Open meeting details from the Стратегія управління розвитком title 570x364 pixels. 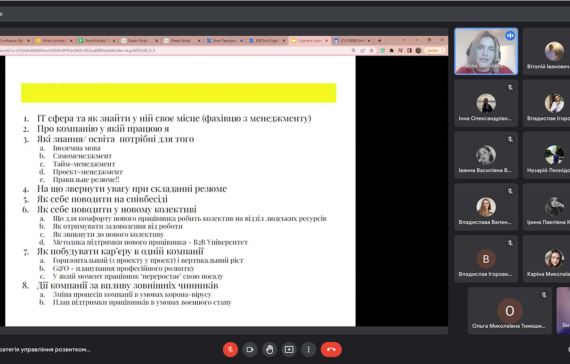45,349
